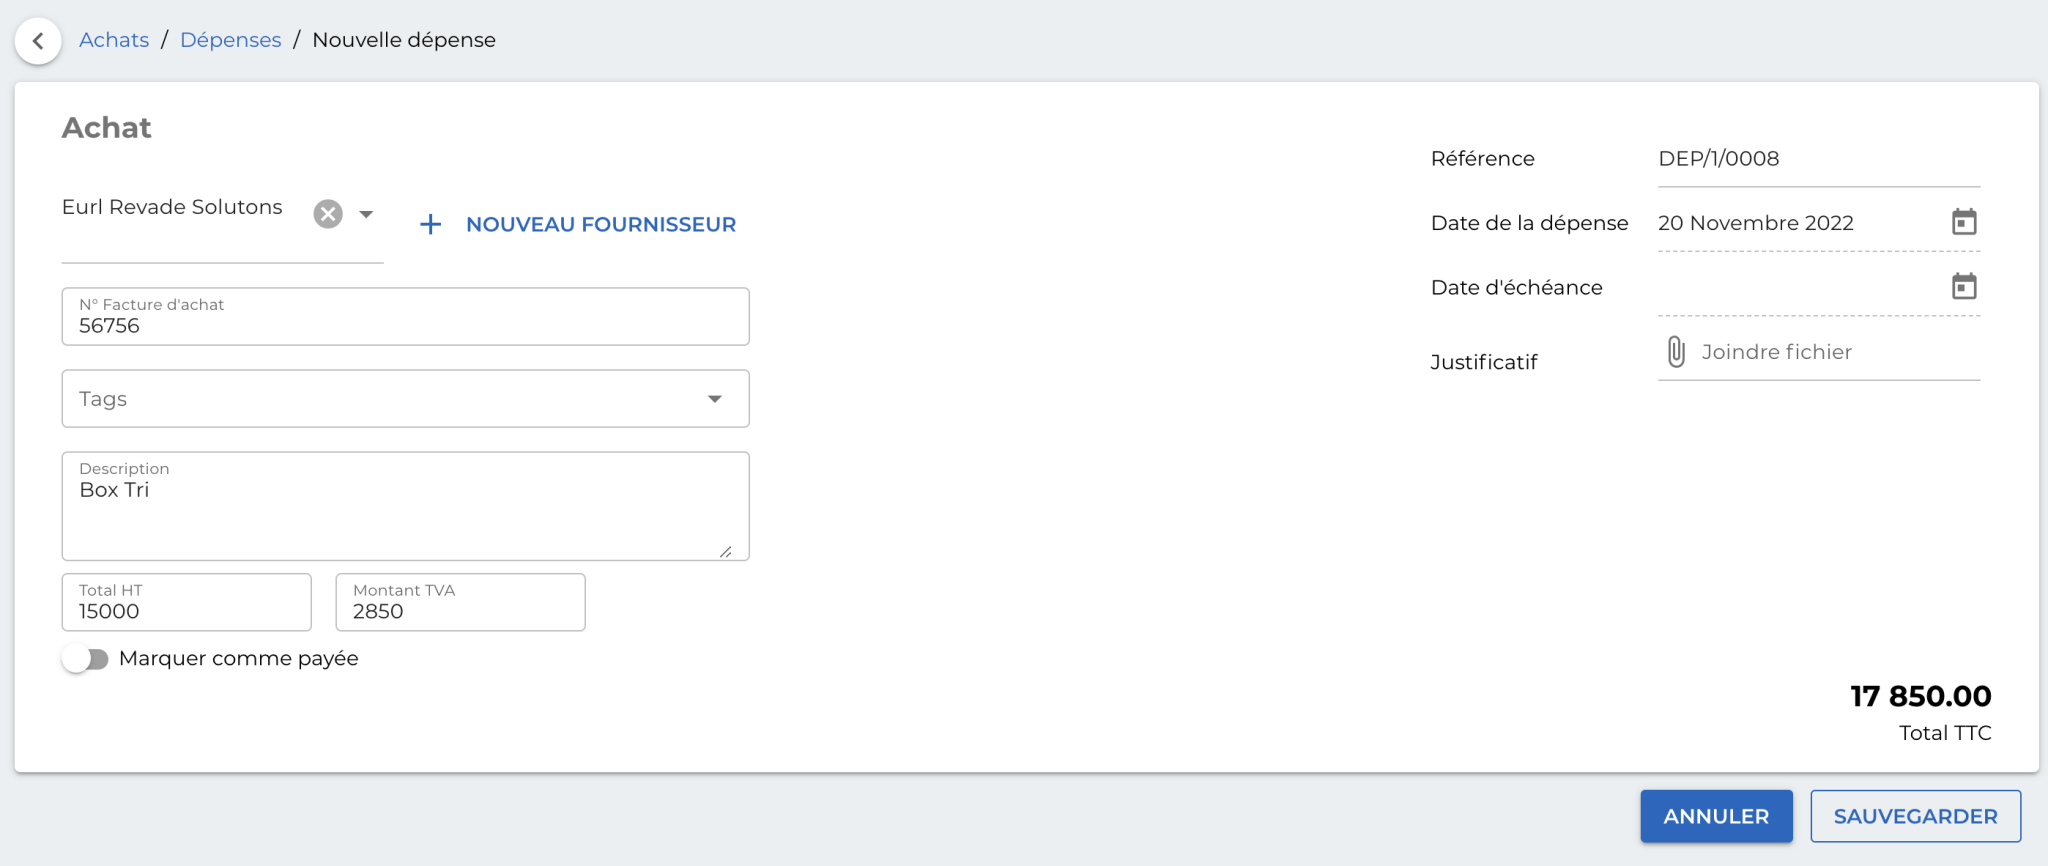Image resolution: width=2048 pixels, height=866 pixels.
Task: Click the SAUVEGARDER button
Action: (1913, 816)
